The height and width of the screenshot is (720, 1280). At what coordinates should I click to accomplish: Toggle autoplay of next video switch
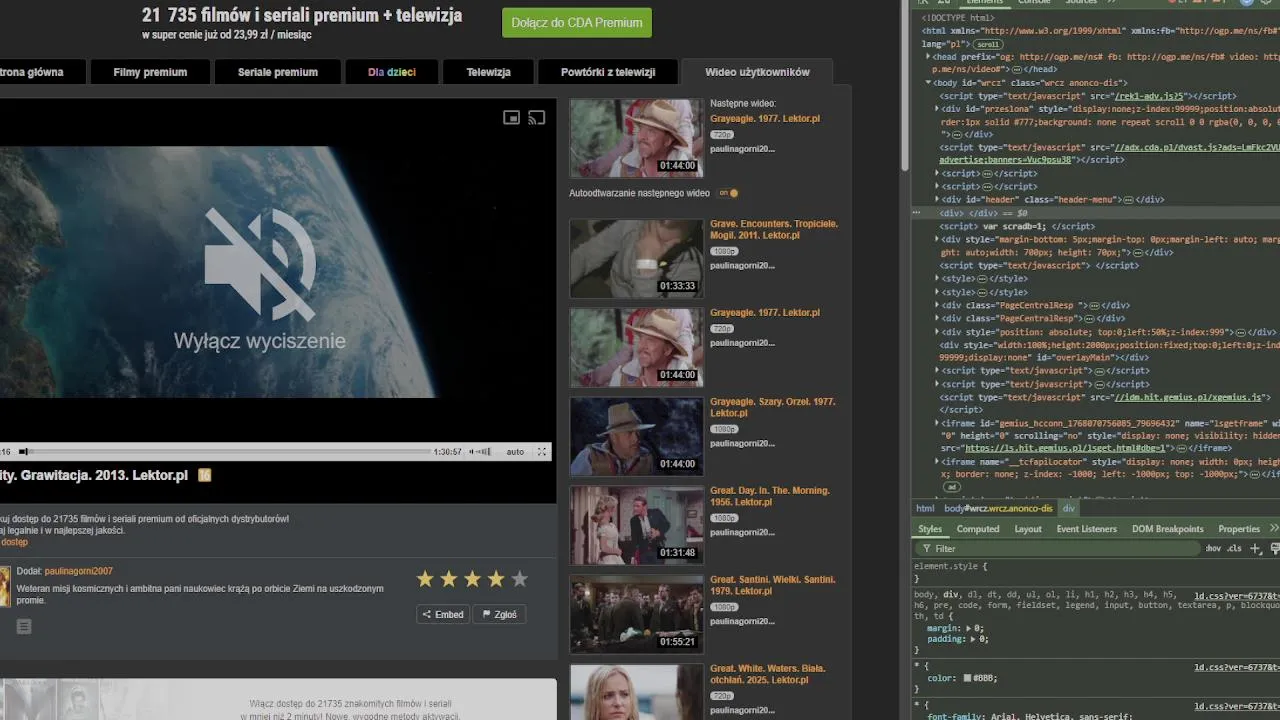[x=729, y=193]
